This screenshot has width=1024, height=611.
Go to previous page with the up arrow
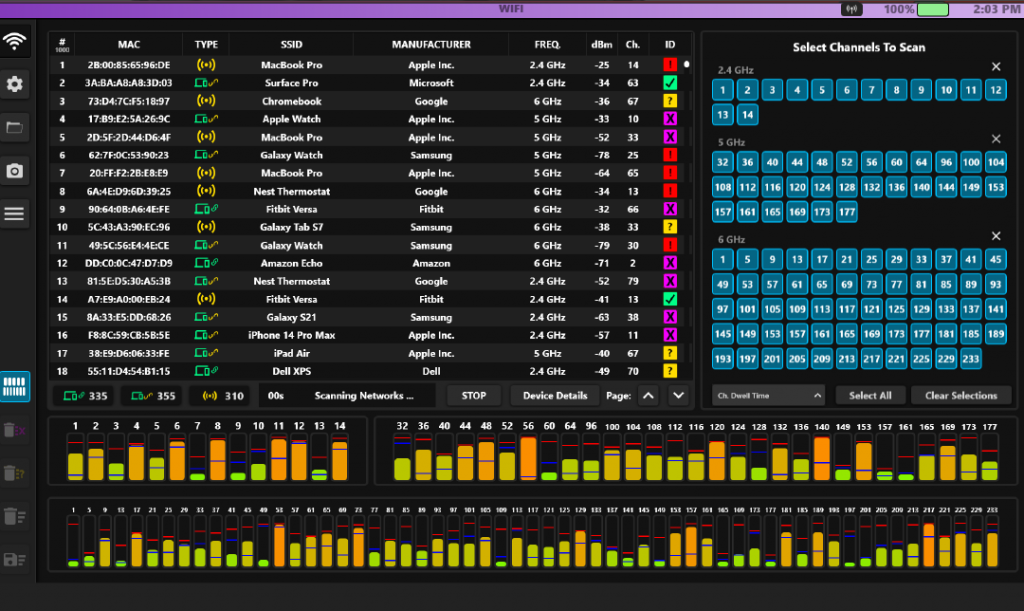pos(648,396)
